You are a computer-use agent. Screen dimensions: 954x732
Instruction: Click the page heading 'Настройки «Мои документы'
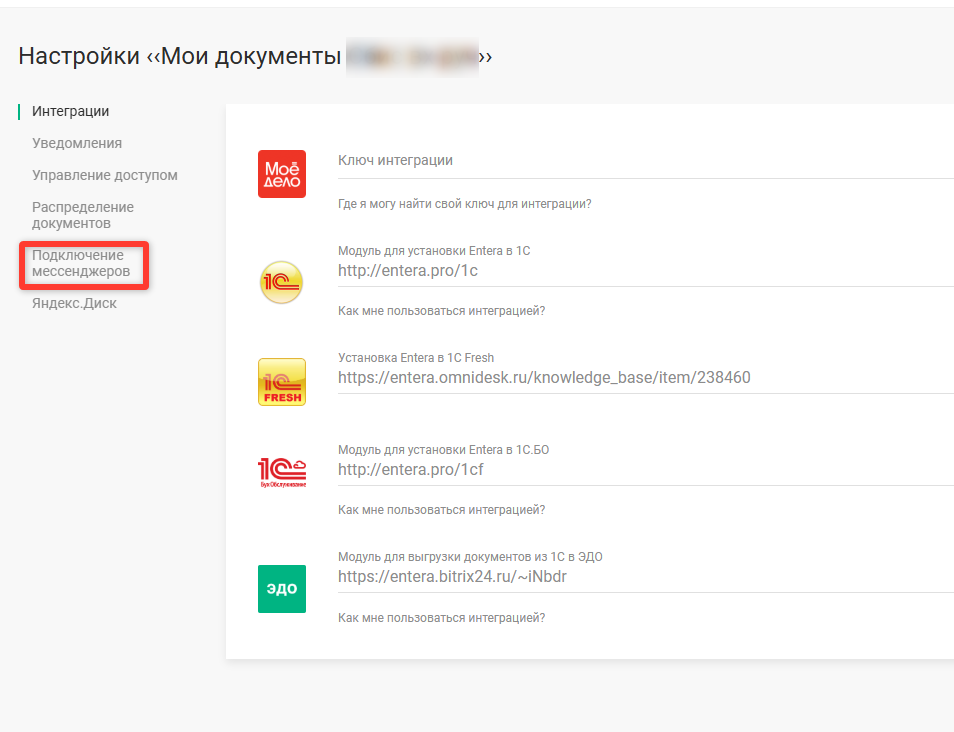coord(179,56)
